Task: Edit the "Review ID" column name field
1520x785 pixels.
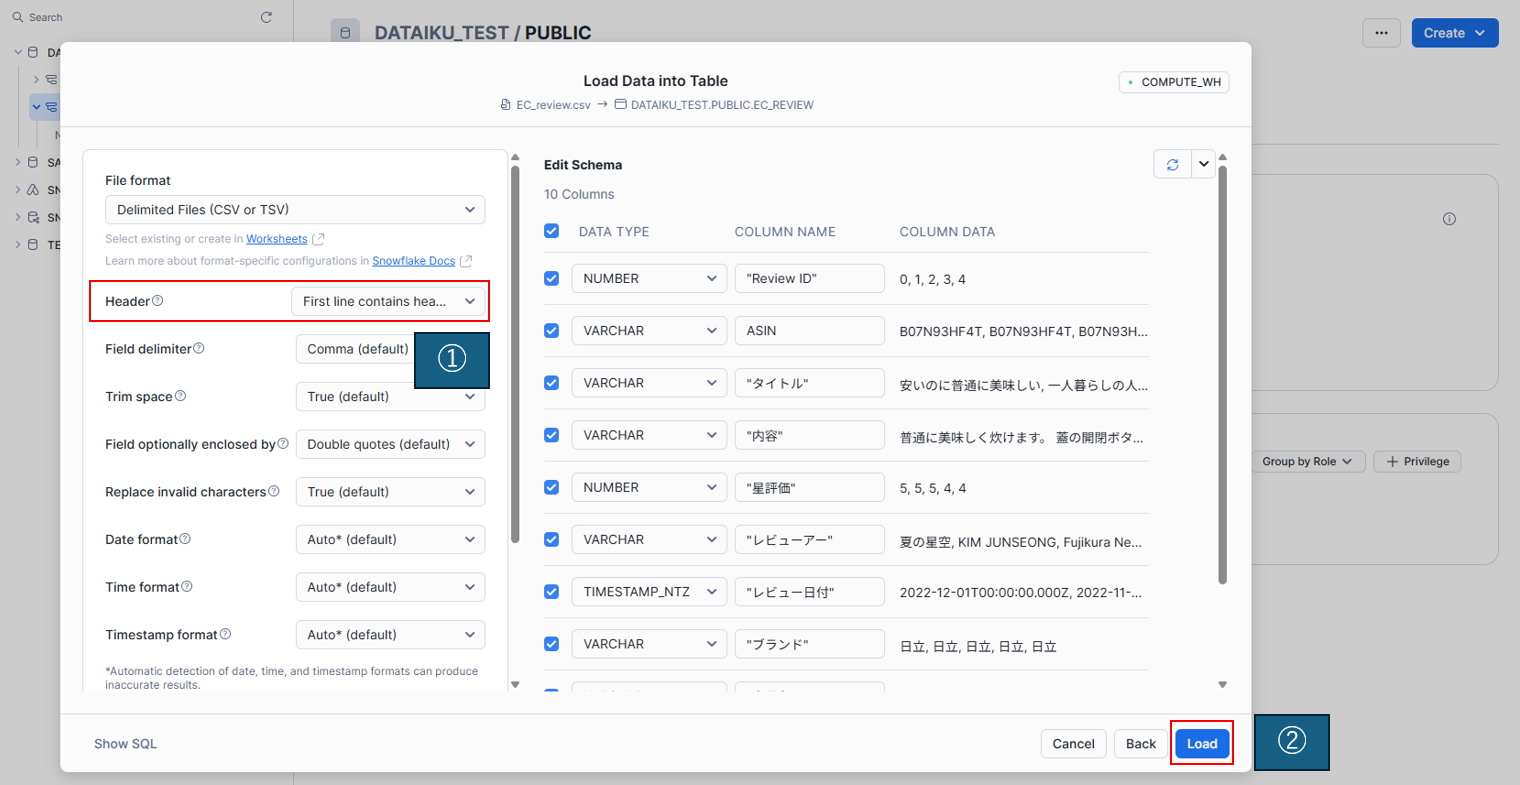Action: [810, 279]
